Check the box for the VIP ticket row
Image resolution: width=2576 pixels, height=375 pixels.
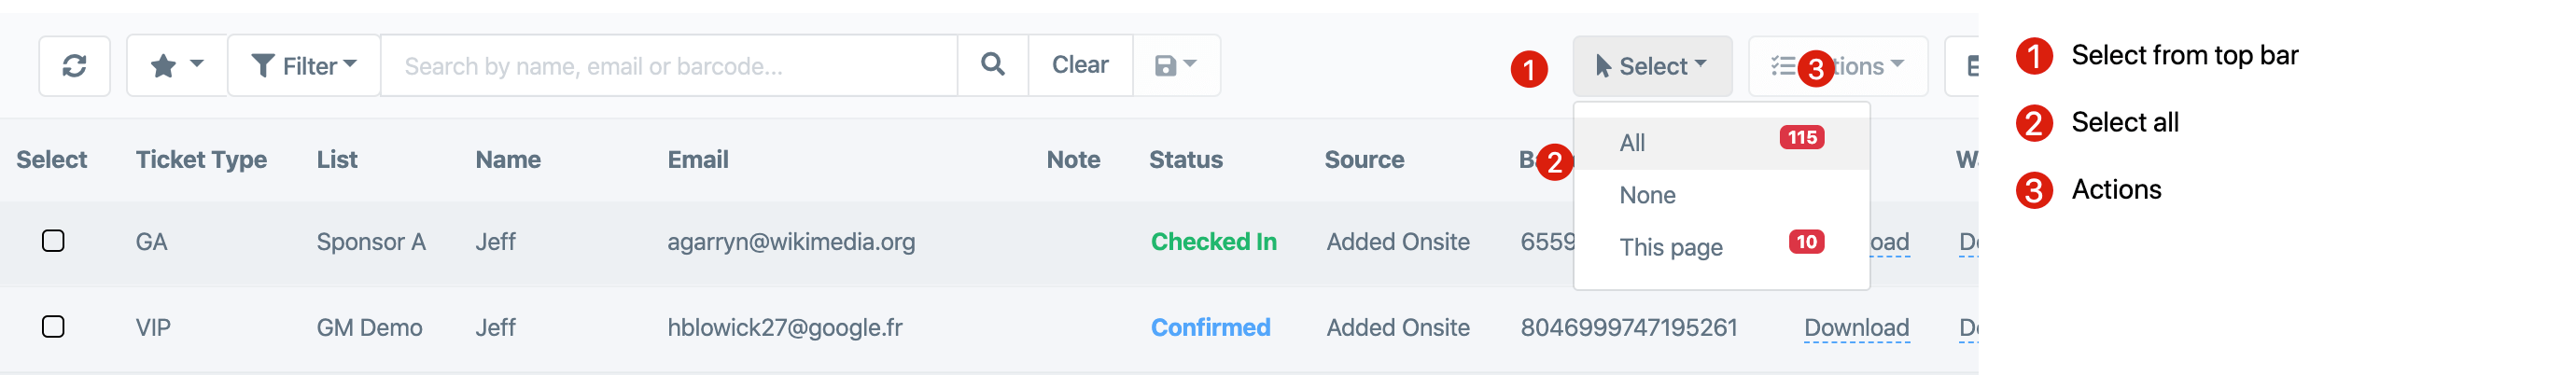(53, 327)
